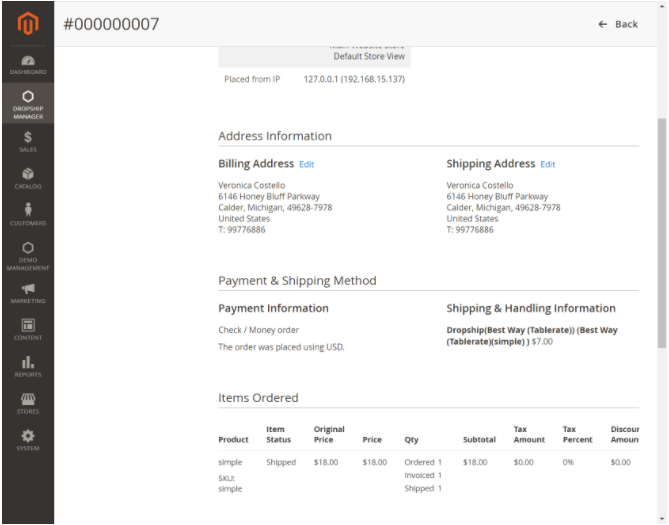Screen dimensions: 669x525
Task: Click the Dropship Best Way Tablerate text
Action: click(532, 336)
